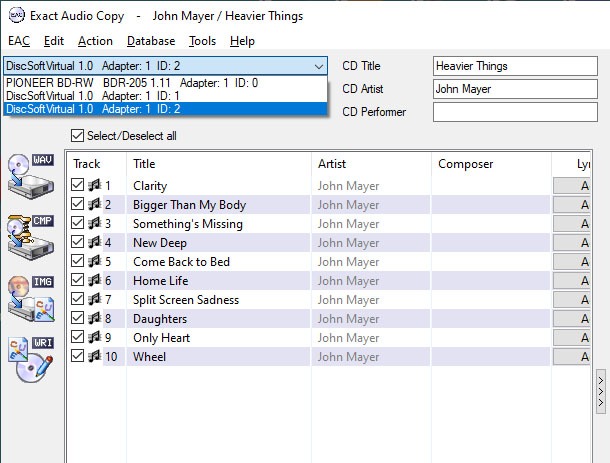Uncheck track 5 Come Back to Bed
This screenshot has width=610, height=463.
77,261
